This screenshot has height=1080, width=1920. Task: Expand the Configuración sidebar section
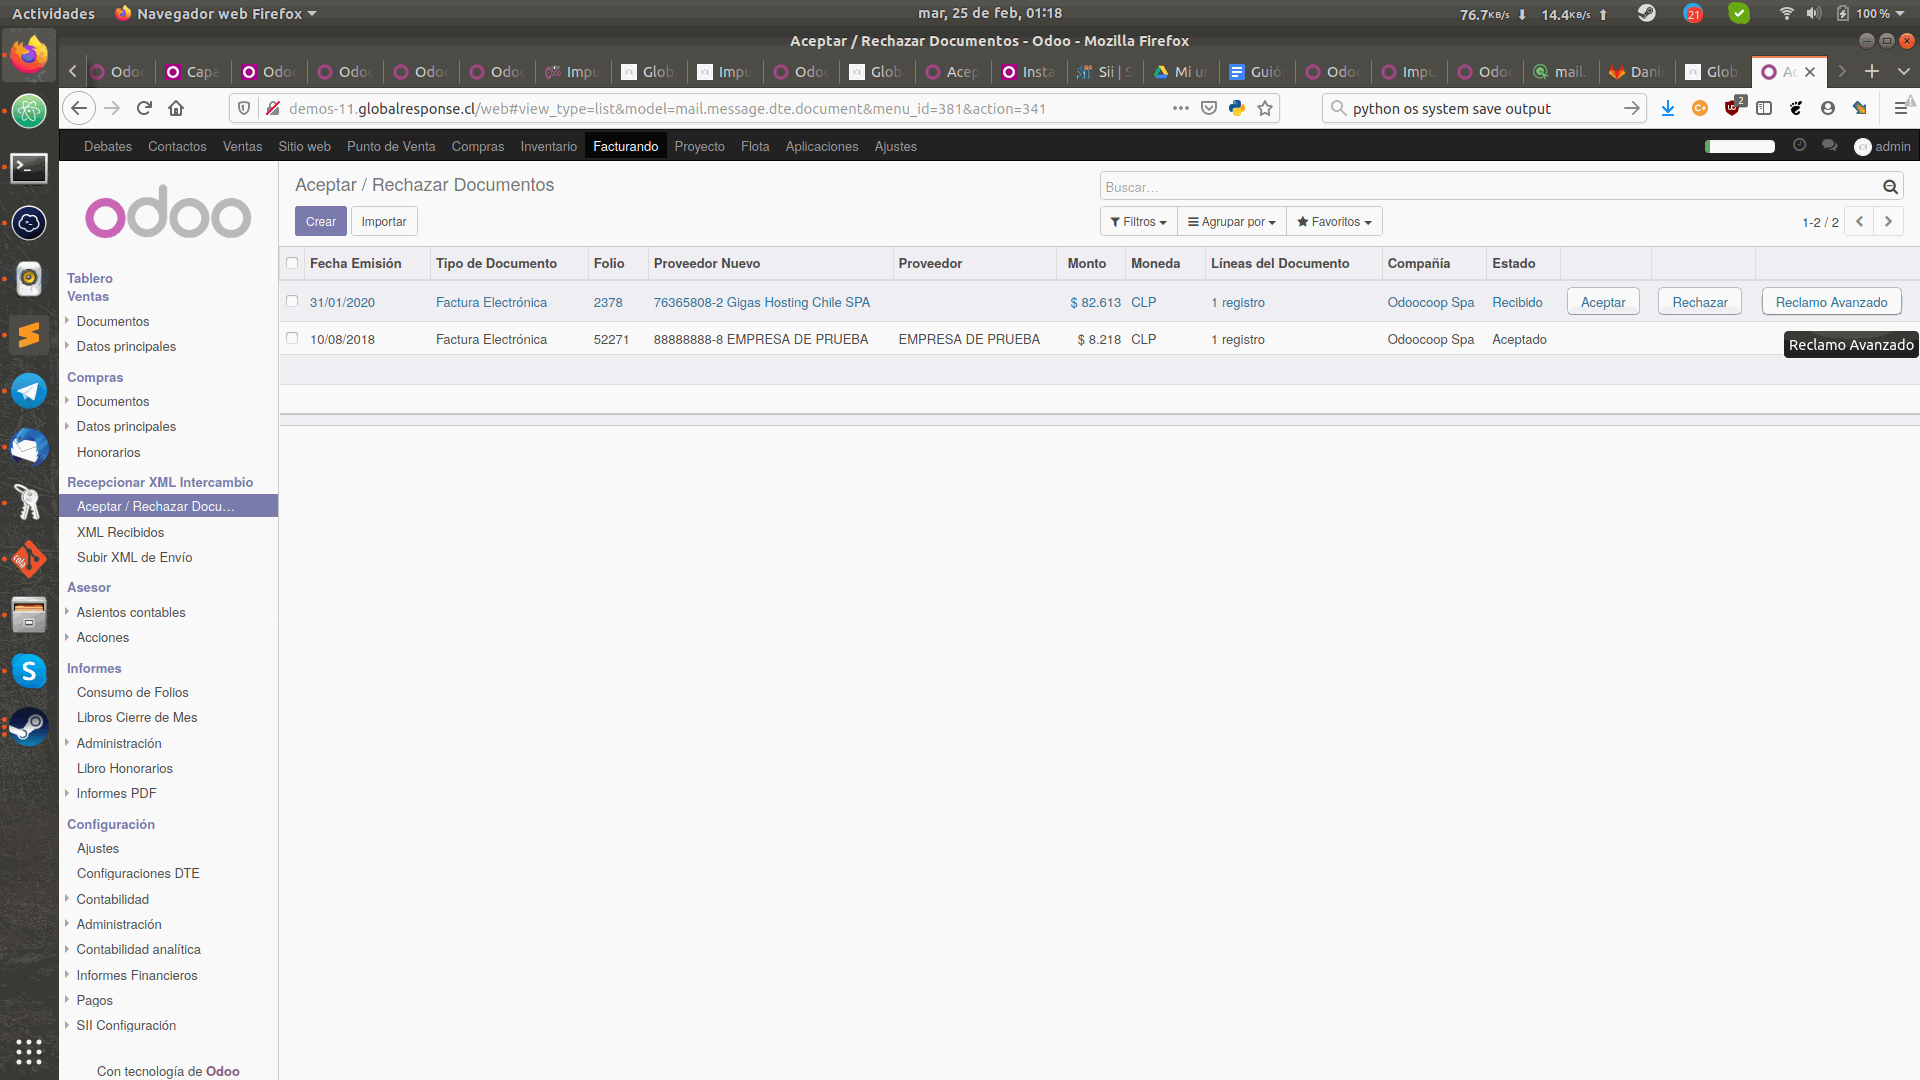point(111,823)
